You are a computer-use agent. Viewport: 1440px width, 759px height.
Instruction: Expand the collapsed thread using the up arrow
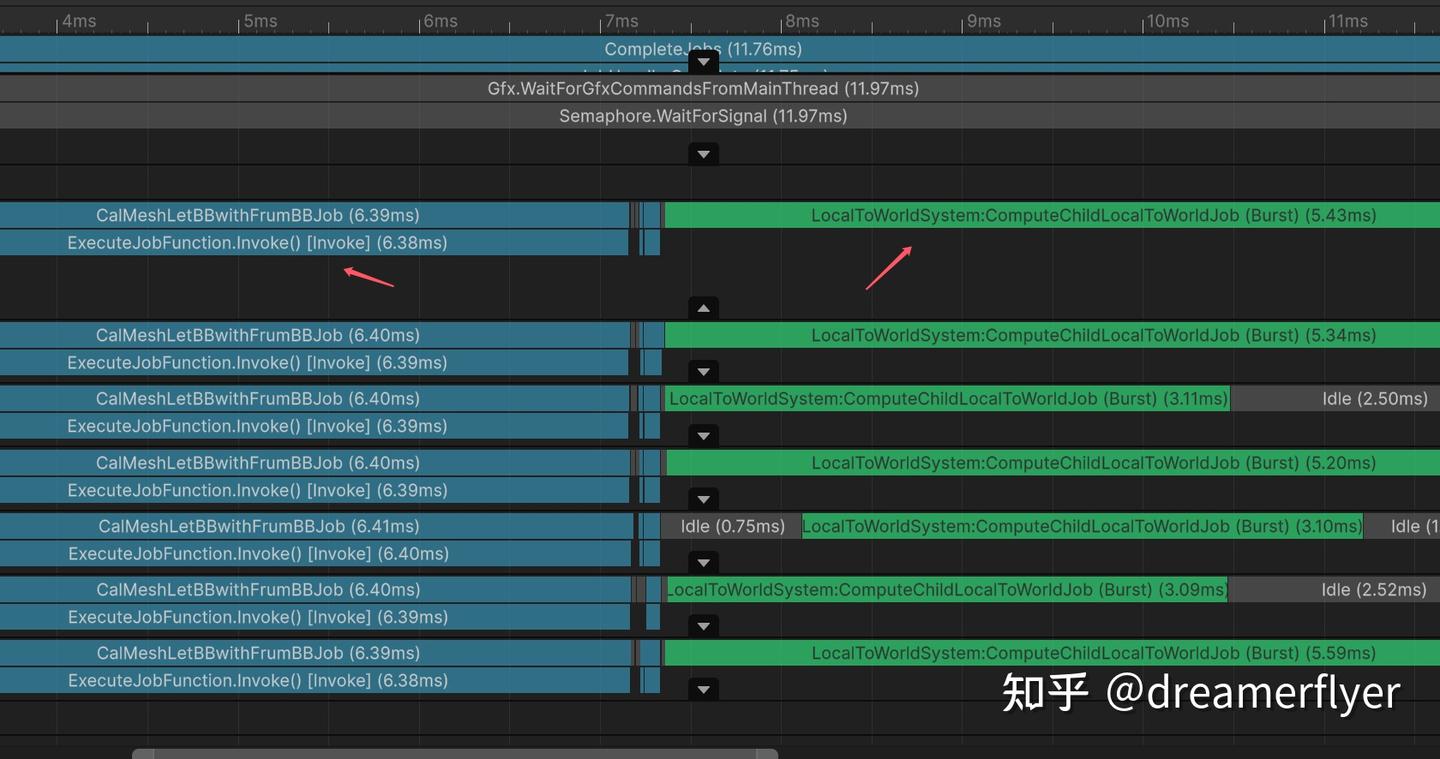pos(703,307)
